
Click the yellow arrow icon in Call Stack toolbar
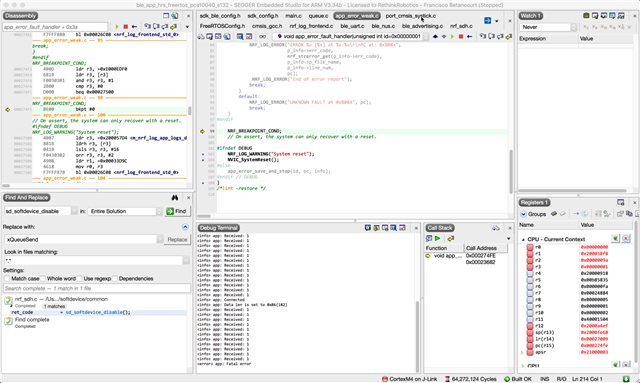(450, 238)
